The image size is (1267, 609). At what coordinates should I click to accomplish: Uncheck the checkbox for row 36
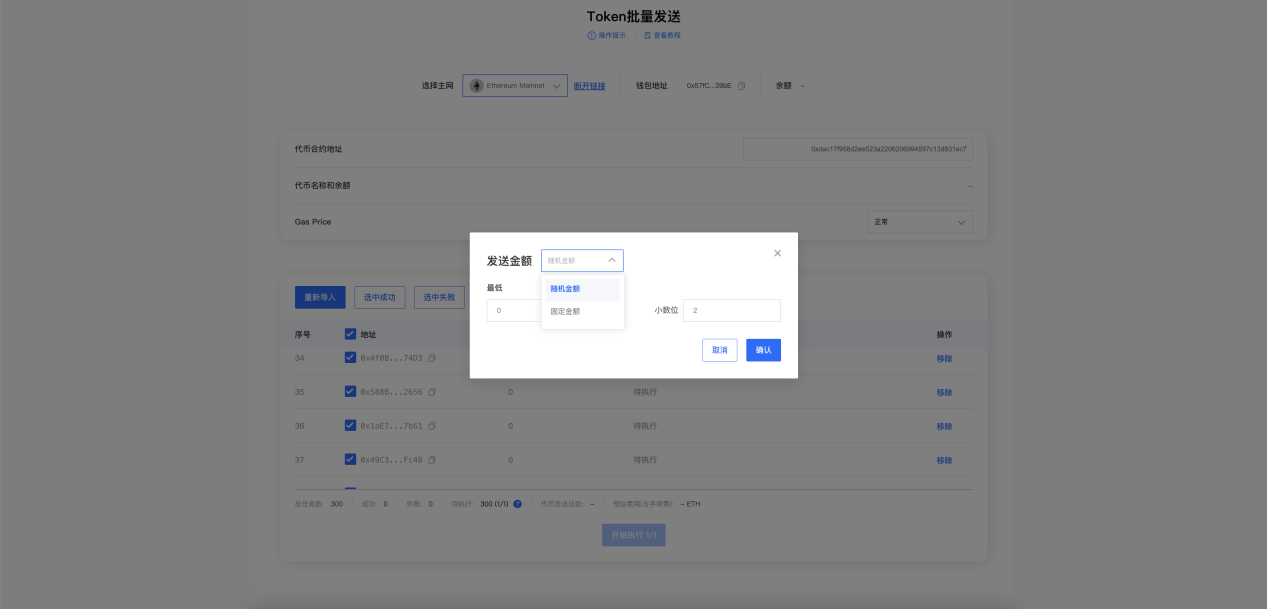point(350,426)
